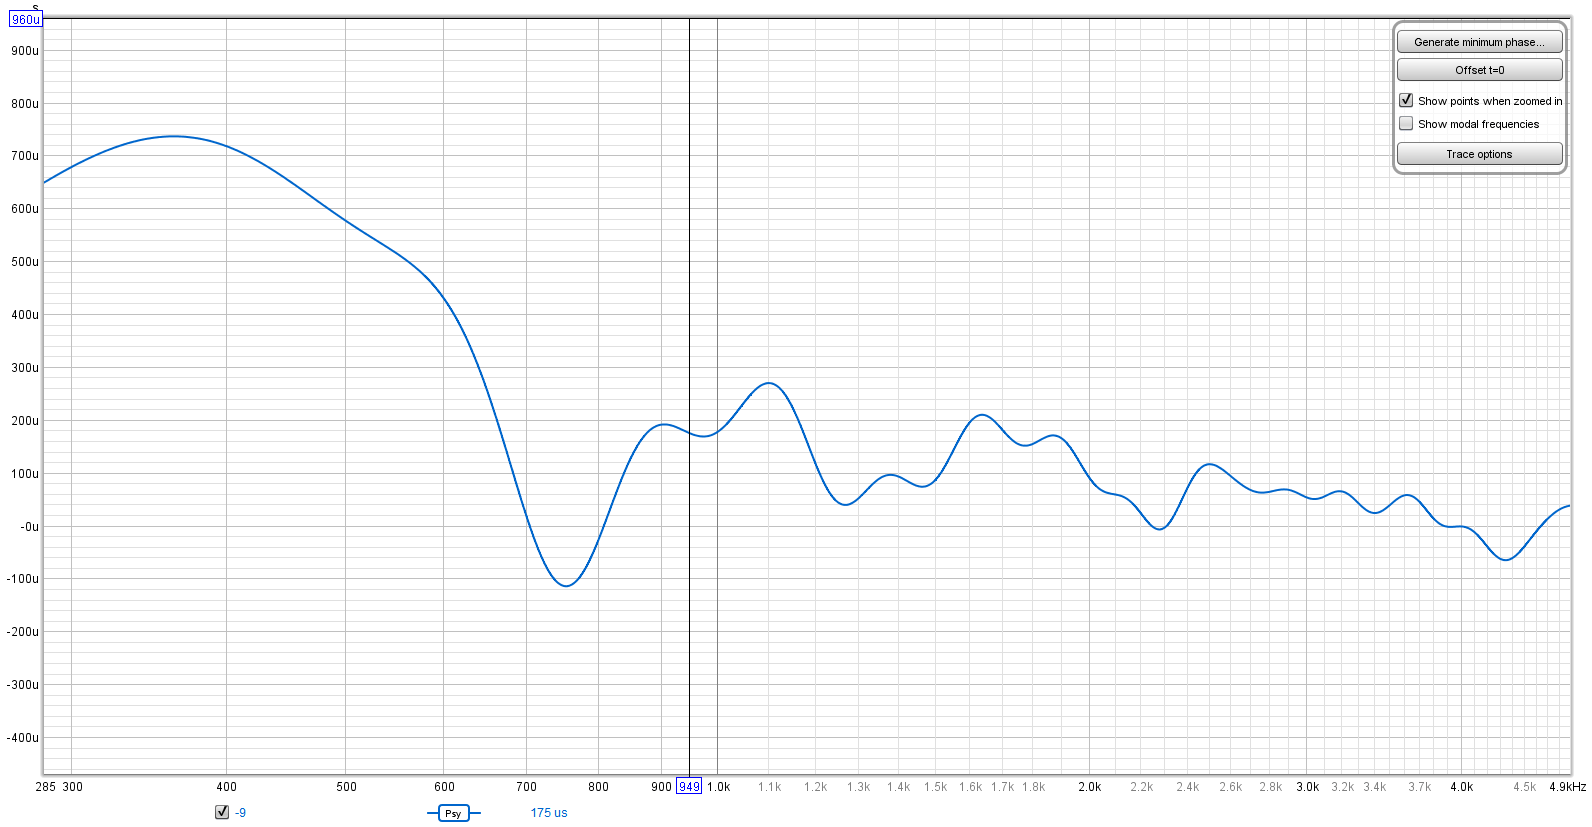Image resolution: width=1592 pixels, height=827 pixels.
Task: Click the Psy trace legend icon
Action: tap(453, 813)
